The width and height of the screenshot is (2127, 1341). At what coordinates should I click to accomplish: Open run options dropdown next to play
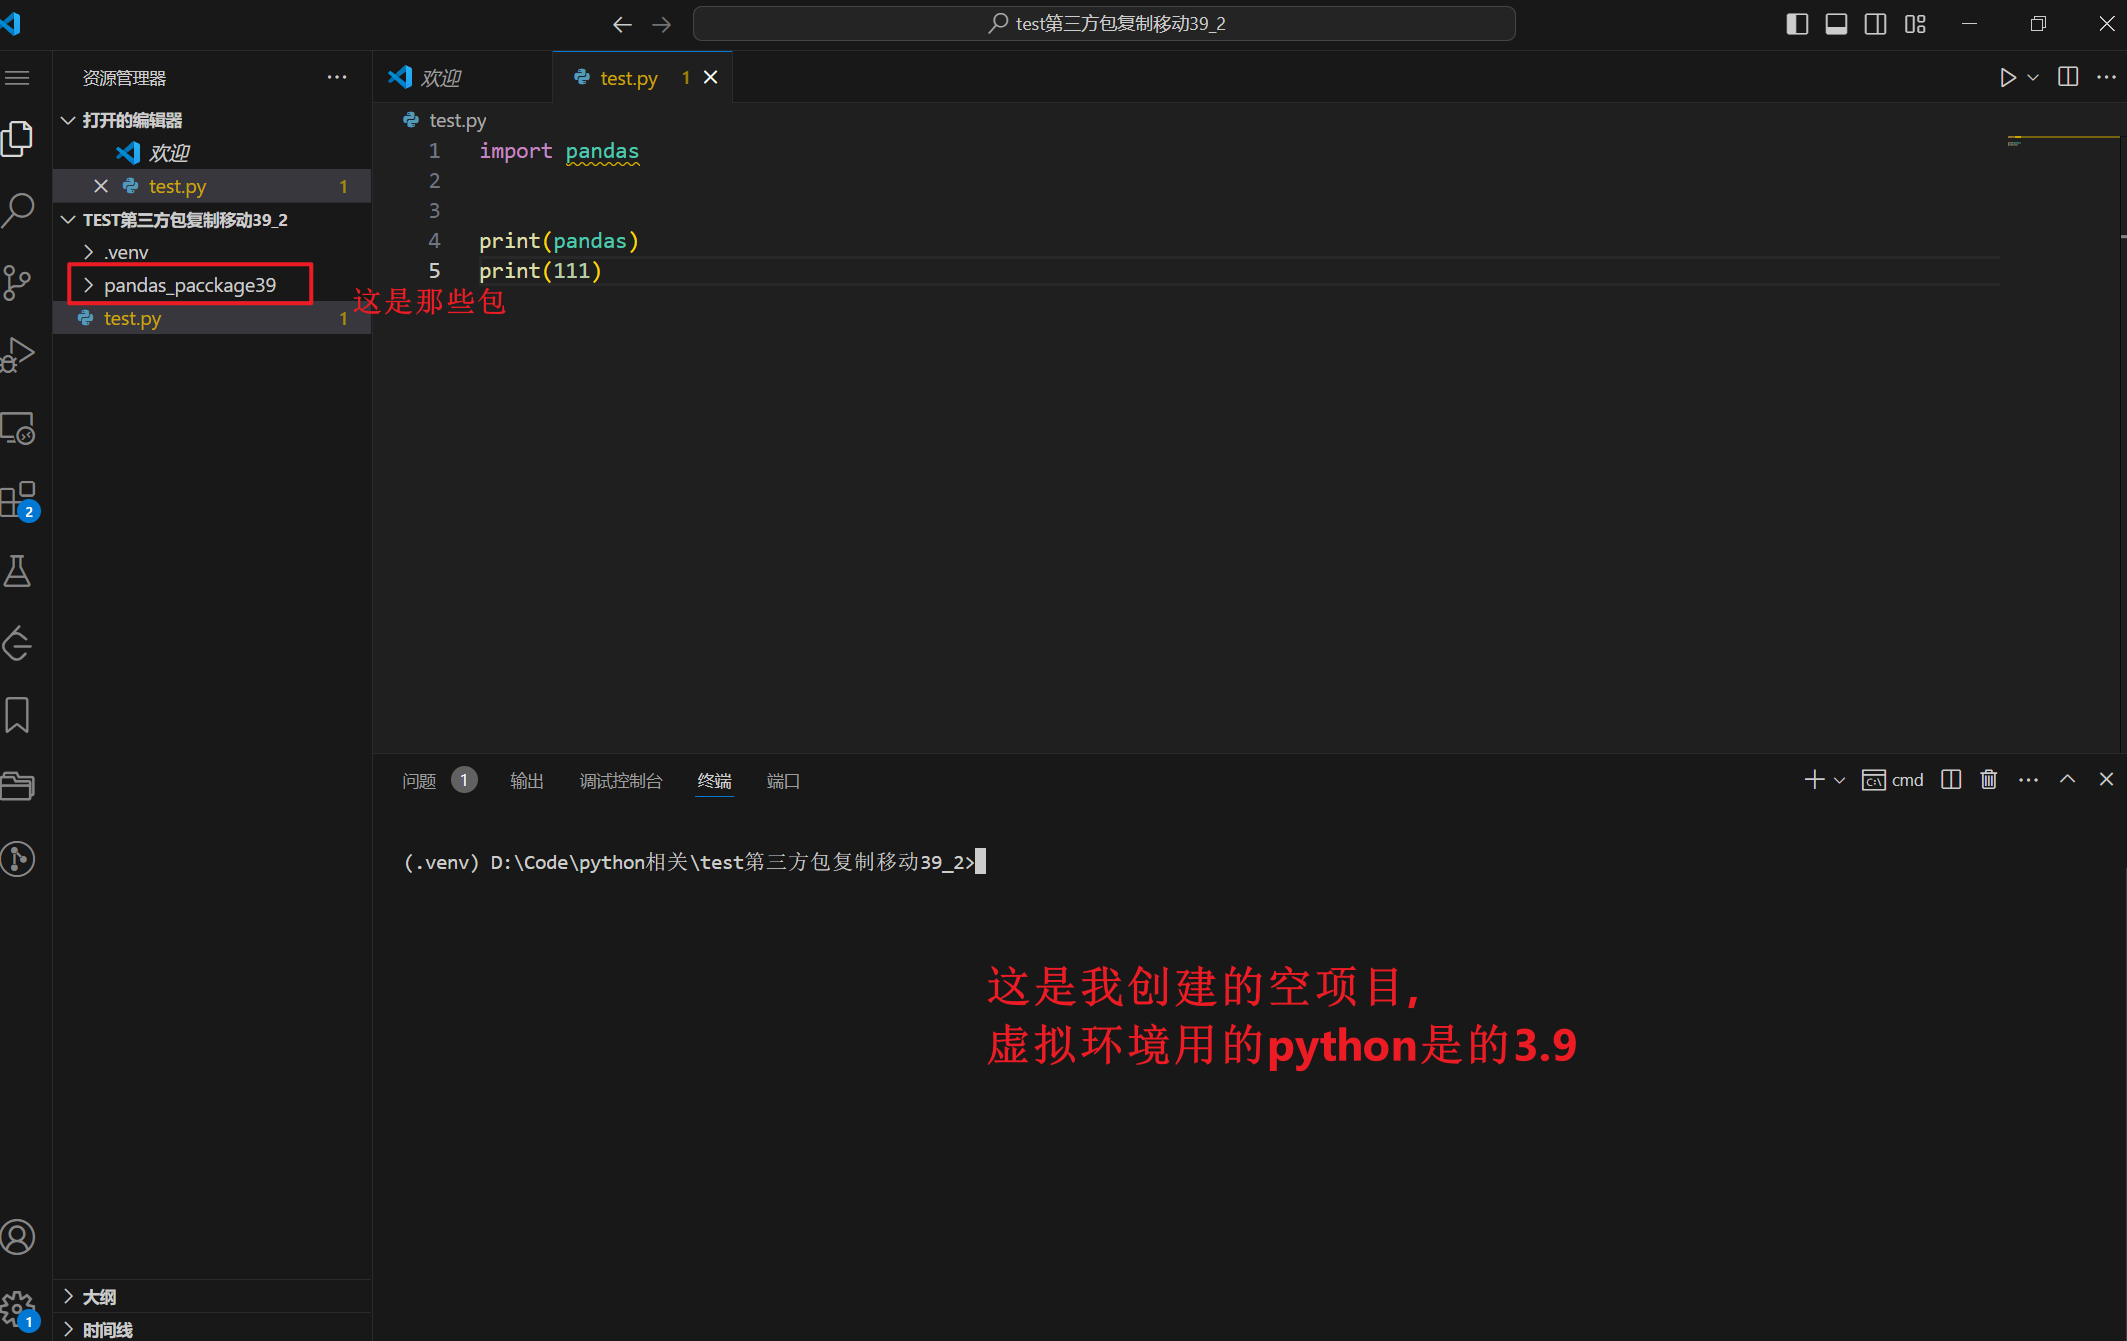pos(2033,77)
